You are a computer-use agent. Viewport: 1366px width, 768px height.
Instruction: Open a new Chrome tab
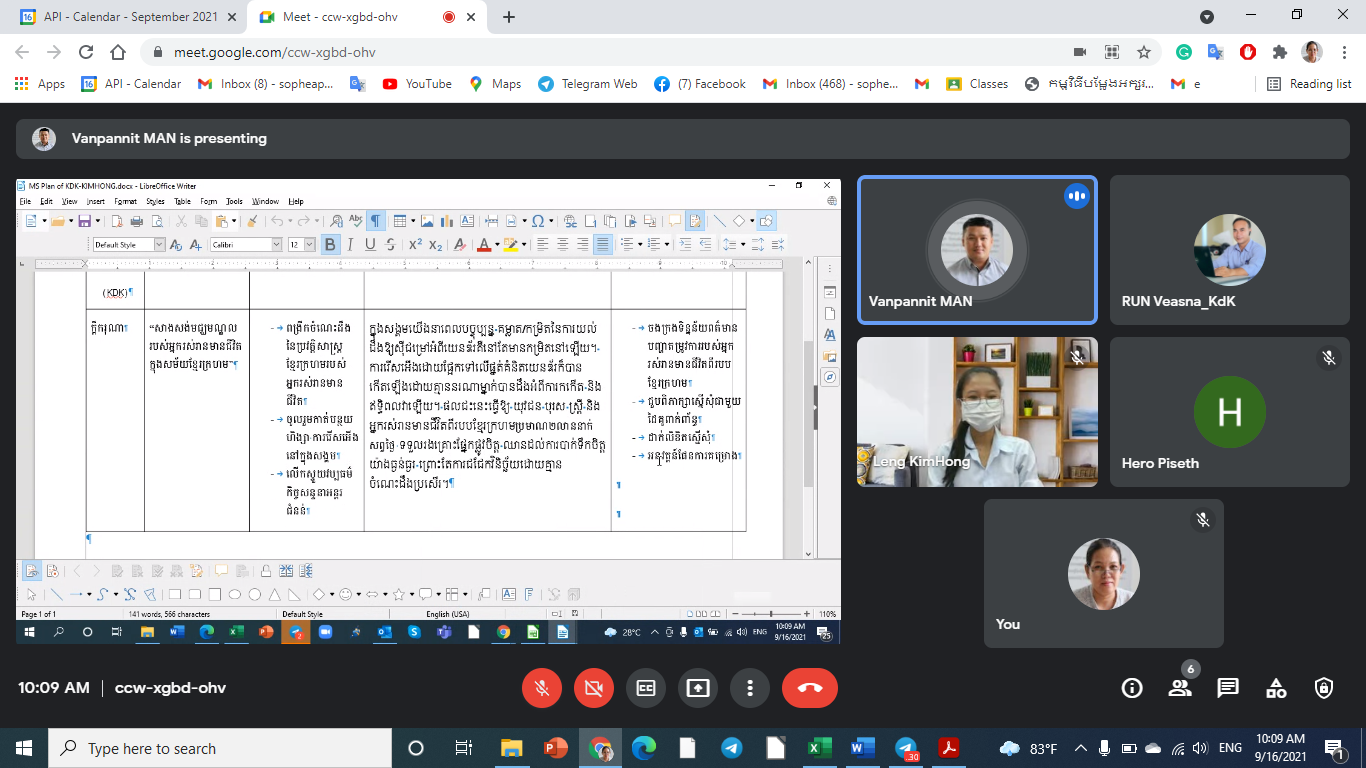[509, 17]
